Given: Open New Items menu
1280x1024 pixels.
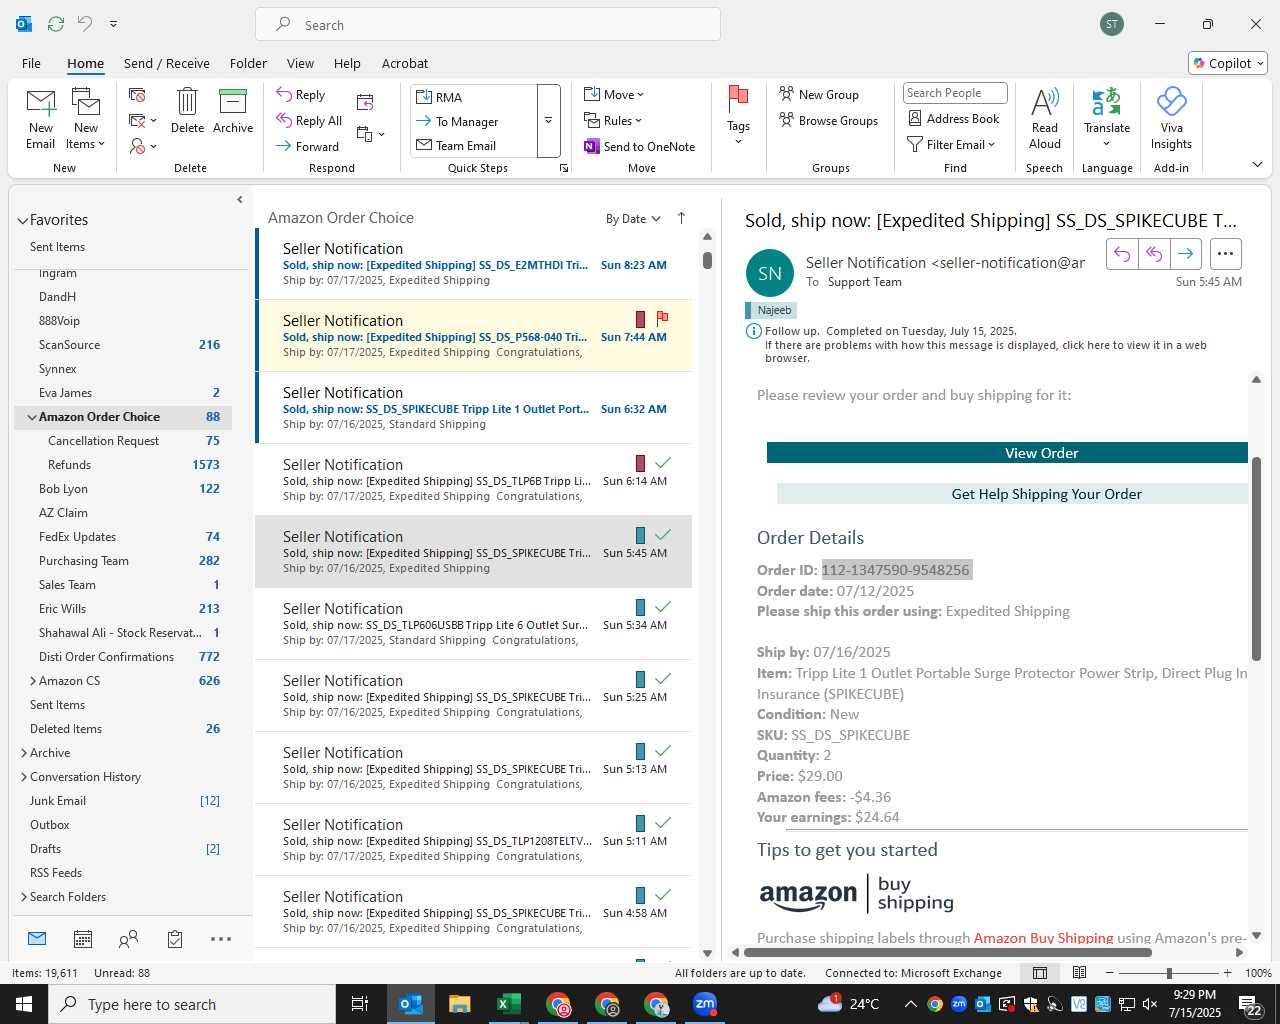Looking at the screenshot, I should tap(86, 119).
